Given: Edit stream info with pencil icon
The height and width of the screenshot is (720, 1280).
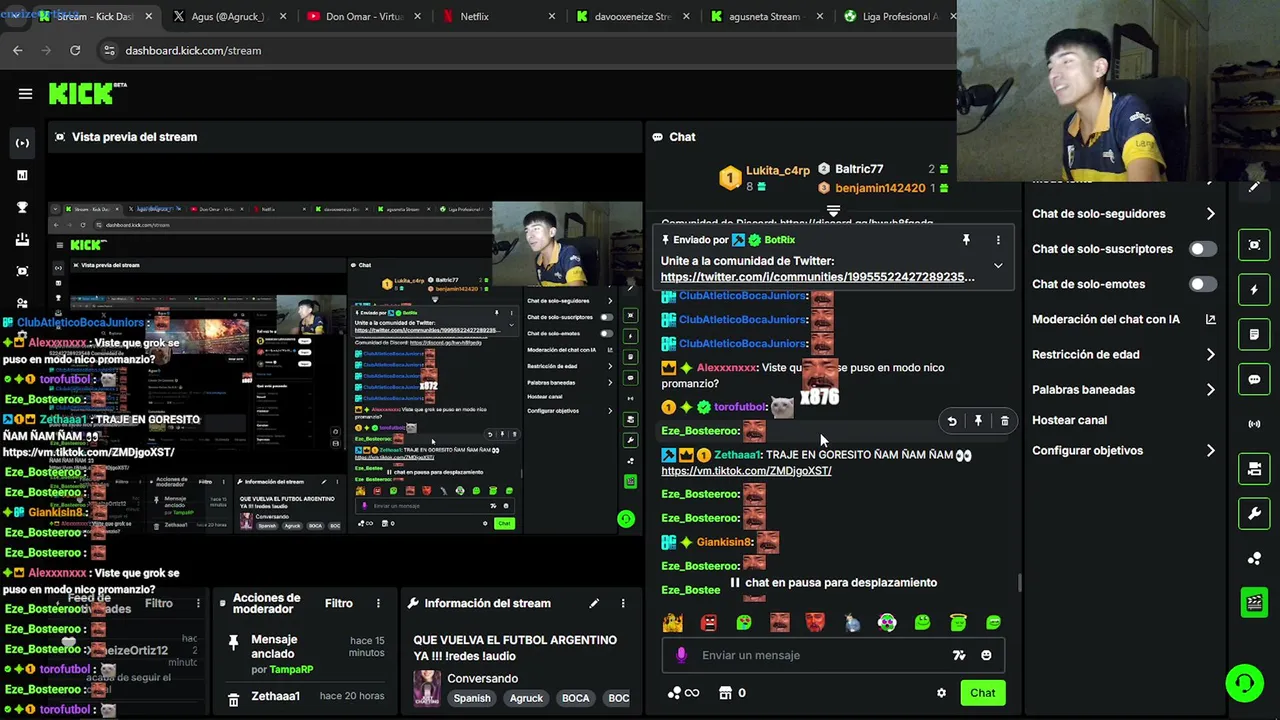Looking at the screenshot, I should tap(594, 603).
